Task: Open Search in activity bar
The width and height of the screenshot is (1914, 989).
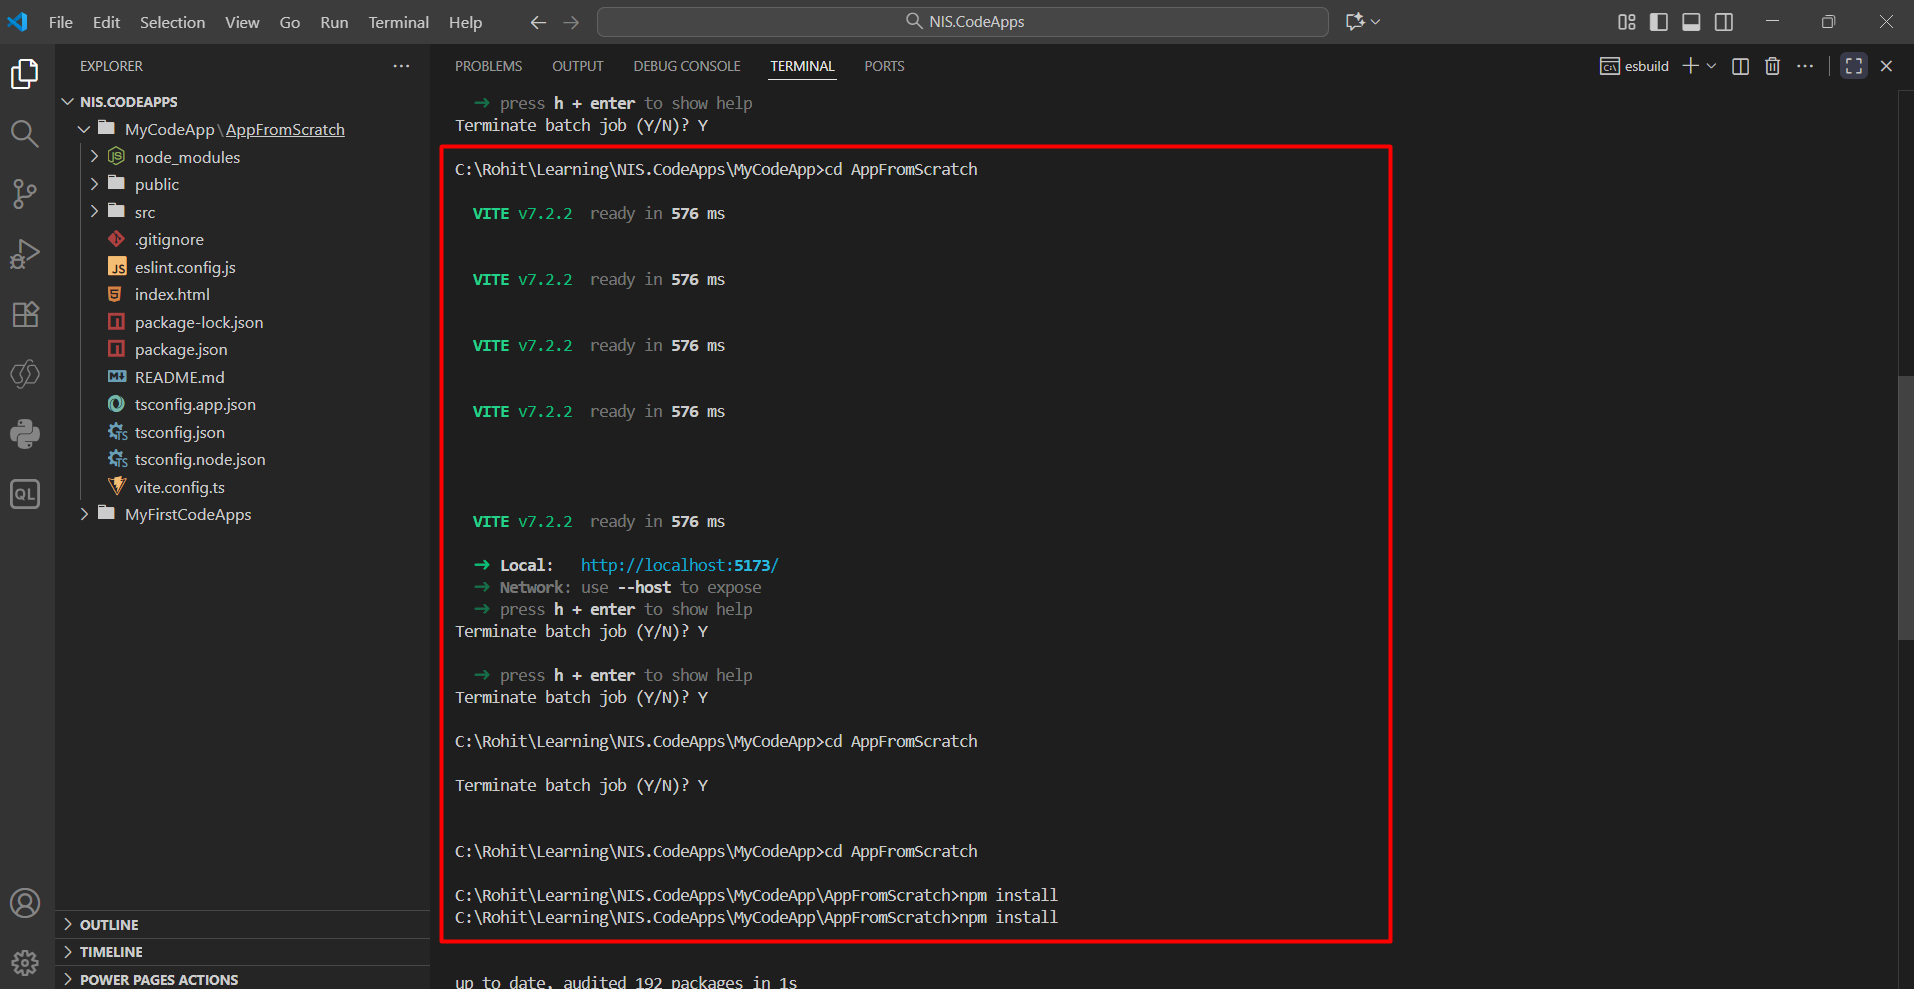Action: [x=25, y=134]
